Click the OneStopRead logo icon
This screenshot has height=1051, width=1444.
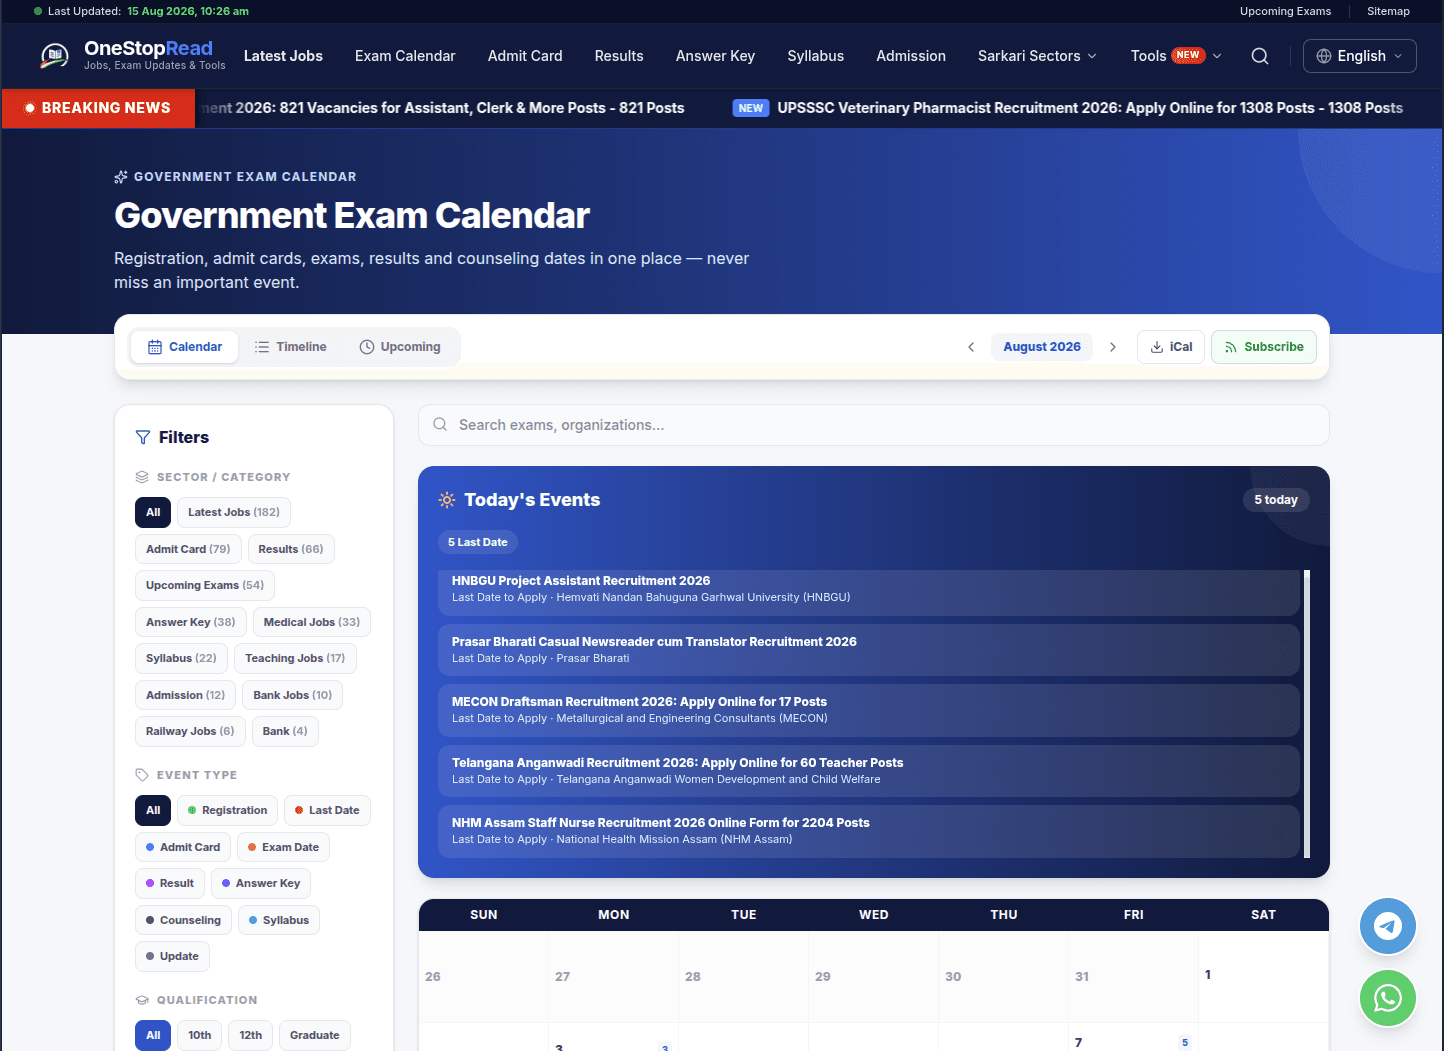[x=54, y=56]
